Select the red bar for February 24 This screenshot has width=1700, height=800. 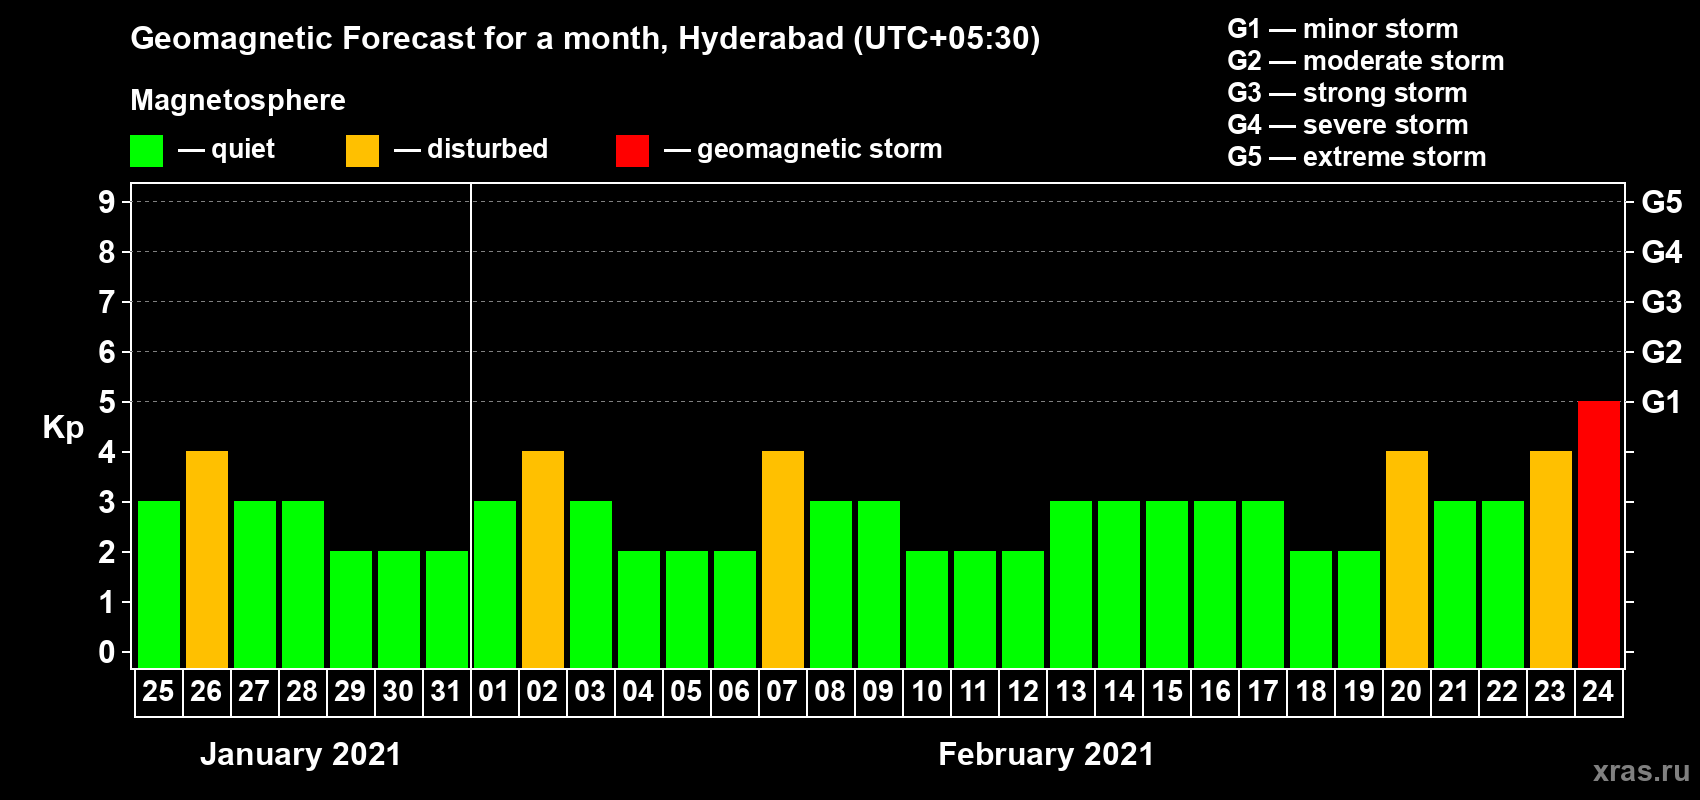pyautogui.click(x=1599, y=534)
